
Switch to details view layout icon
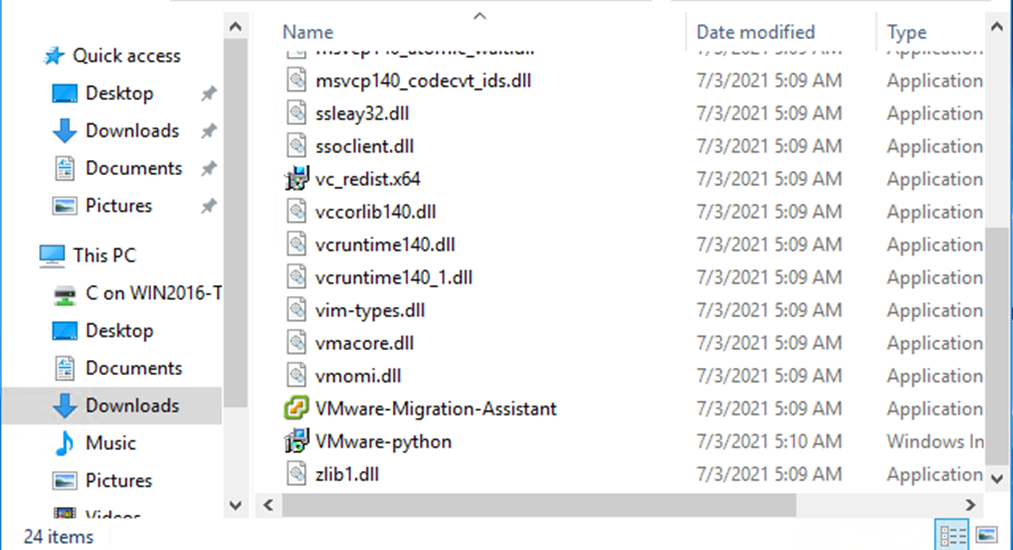tap(952, 535)
